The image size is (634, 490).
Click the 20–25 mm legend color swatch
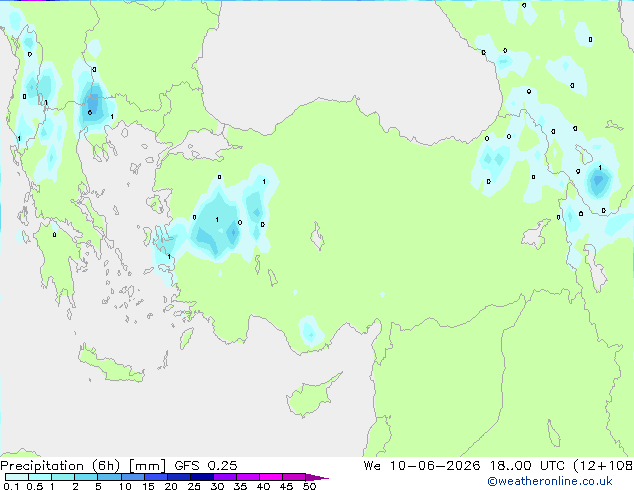[178, 477]
